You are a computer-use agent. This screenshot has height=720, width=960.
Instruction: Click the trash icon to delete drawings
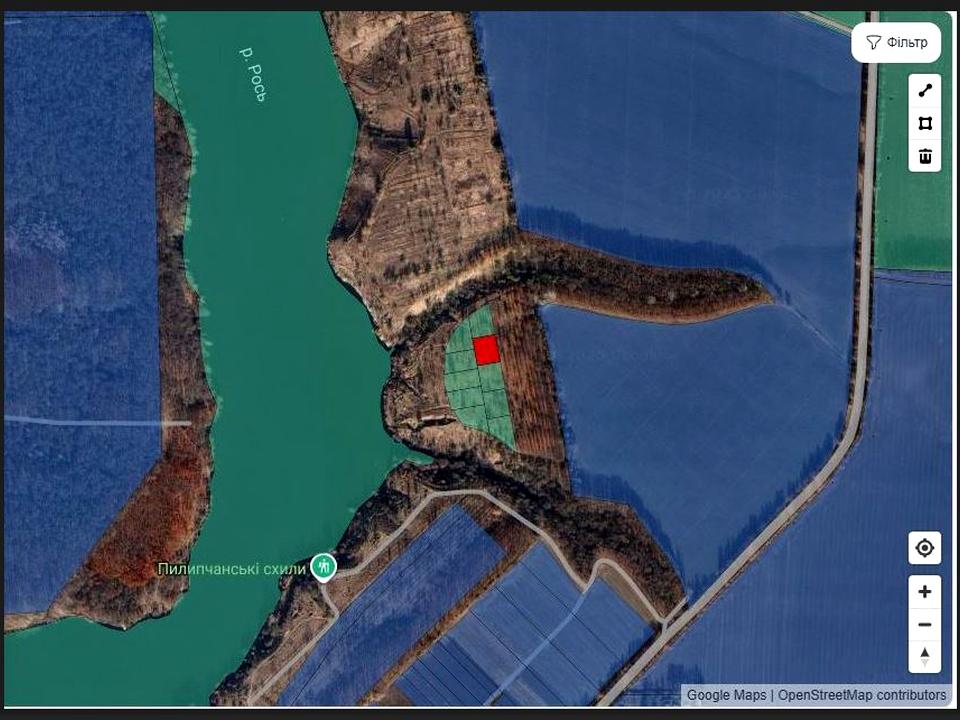(925, 156)
